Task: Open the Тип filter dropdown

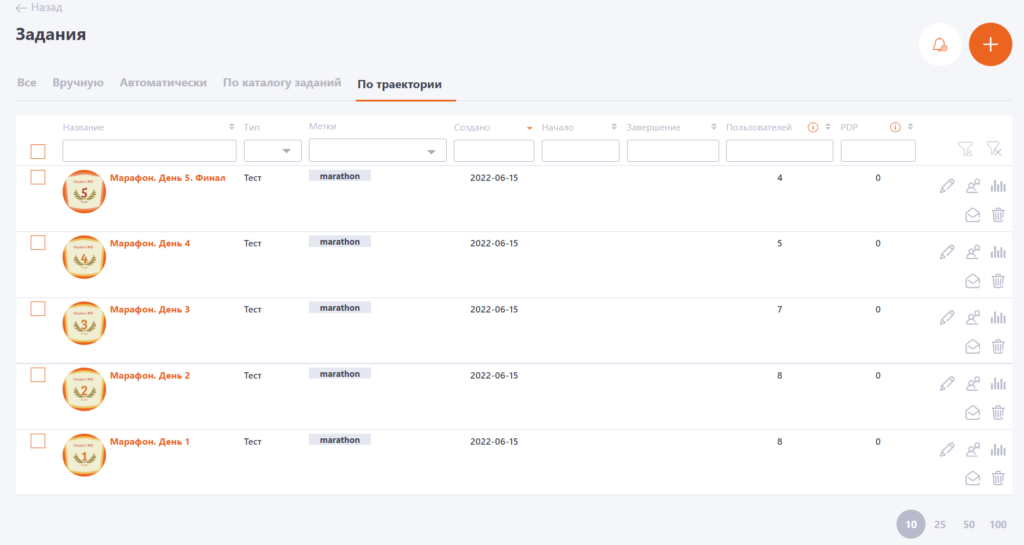Action: (272, 151)
